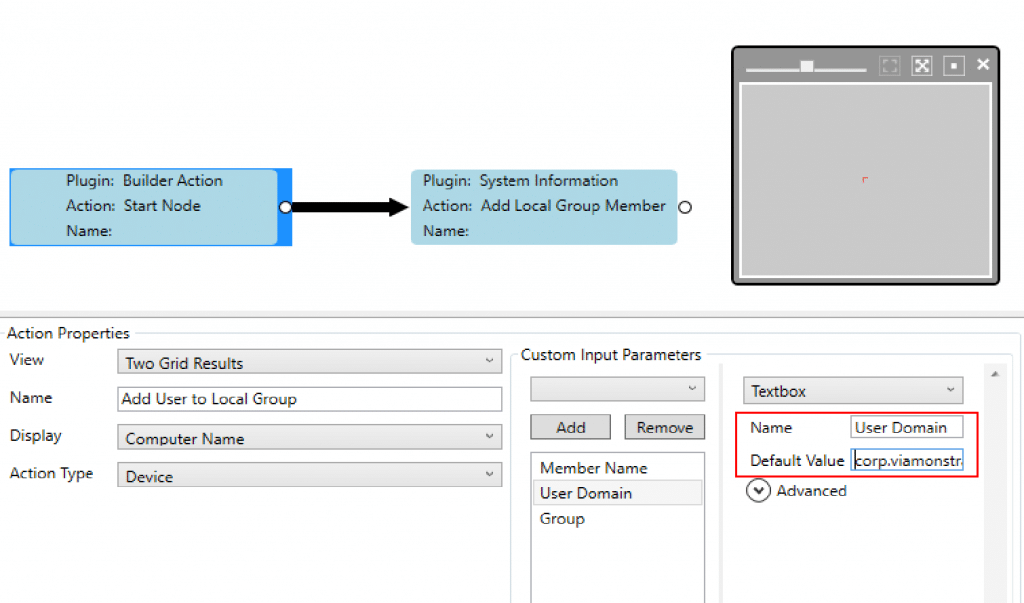
Task: Select Group in the parameter list
Action: point(561,519)
